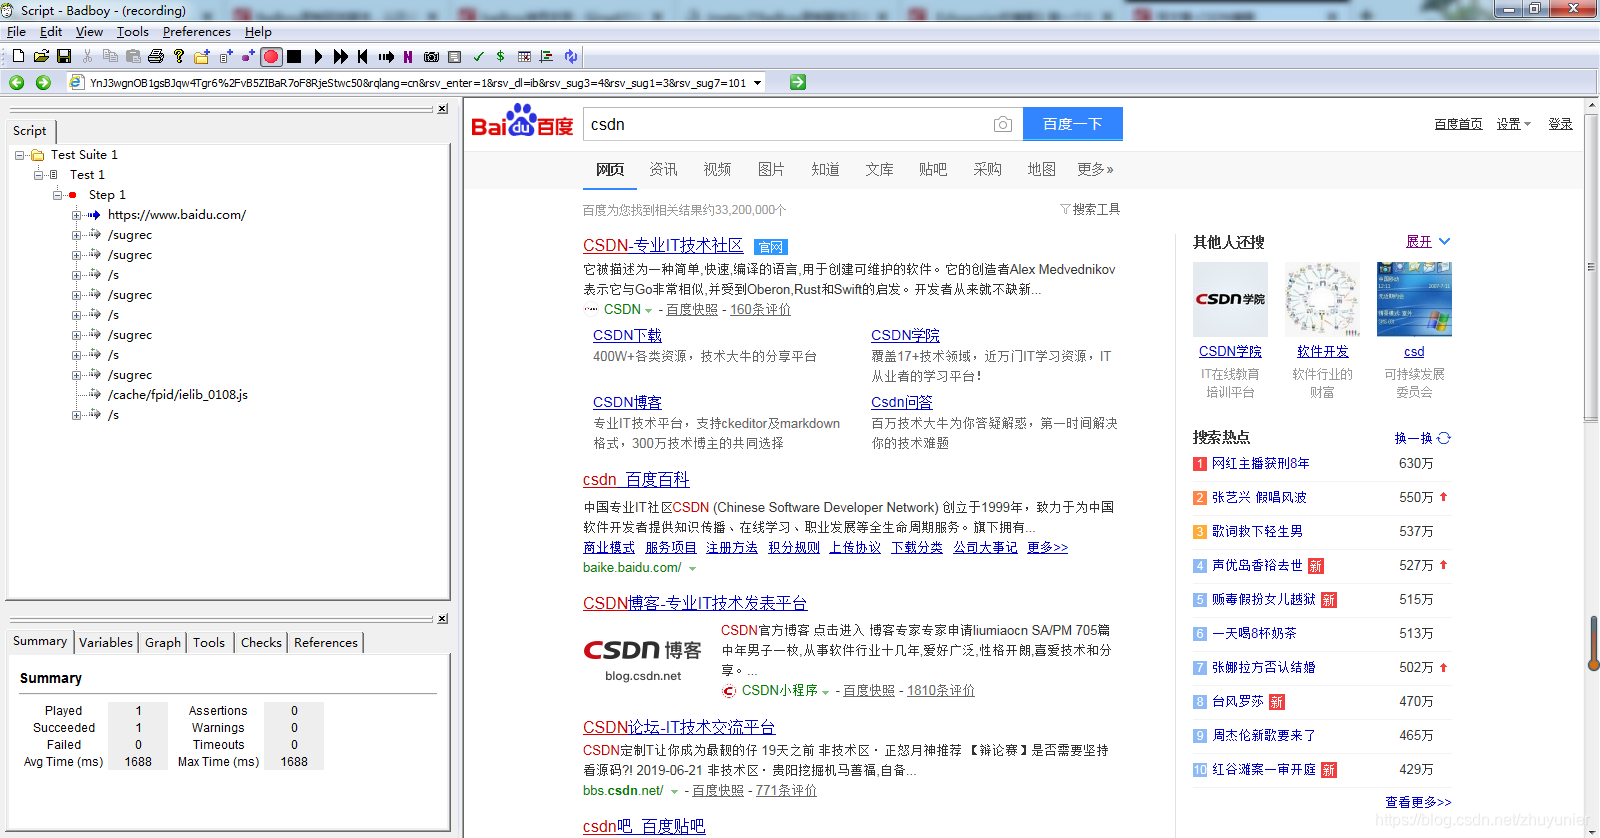Go back with the green left arrow
Image resolution: width=1600 pixels, height=838 pixels.
[17, 83]
